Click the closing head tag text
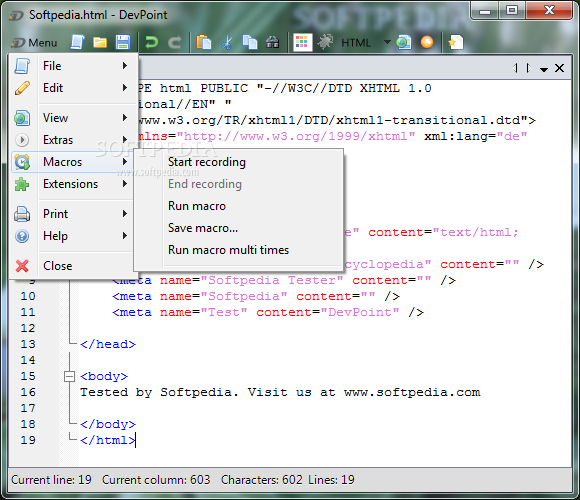This screenshot has height=500, width=580. point(108,344)
